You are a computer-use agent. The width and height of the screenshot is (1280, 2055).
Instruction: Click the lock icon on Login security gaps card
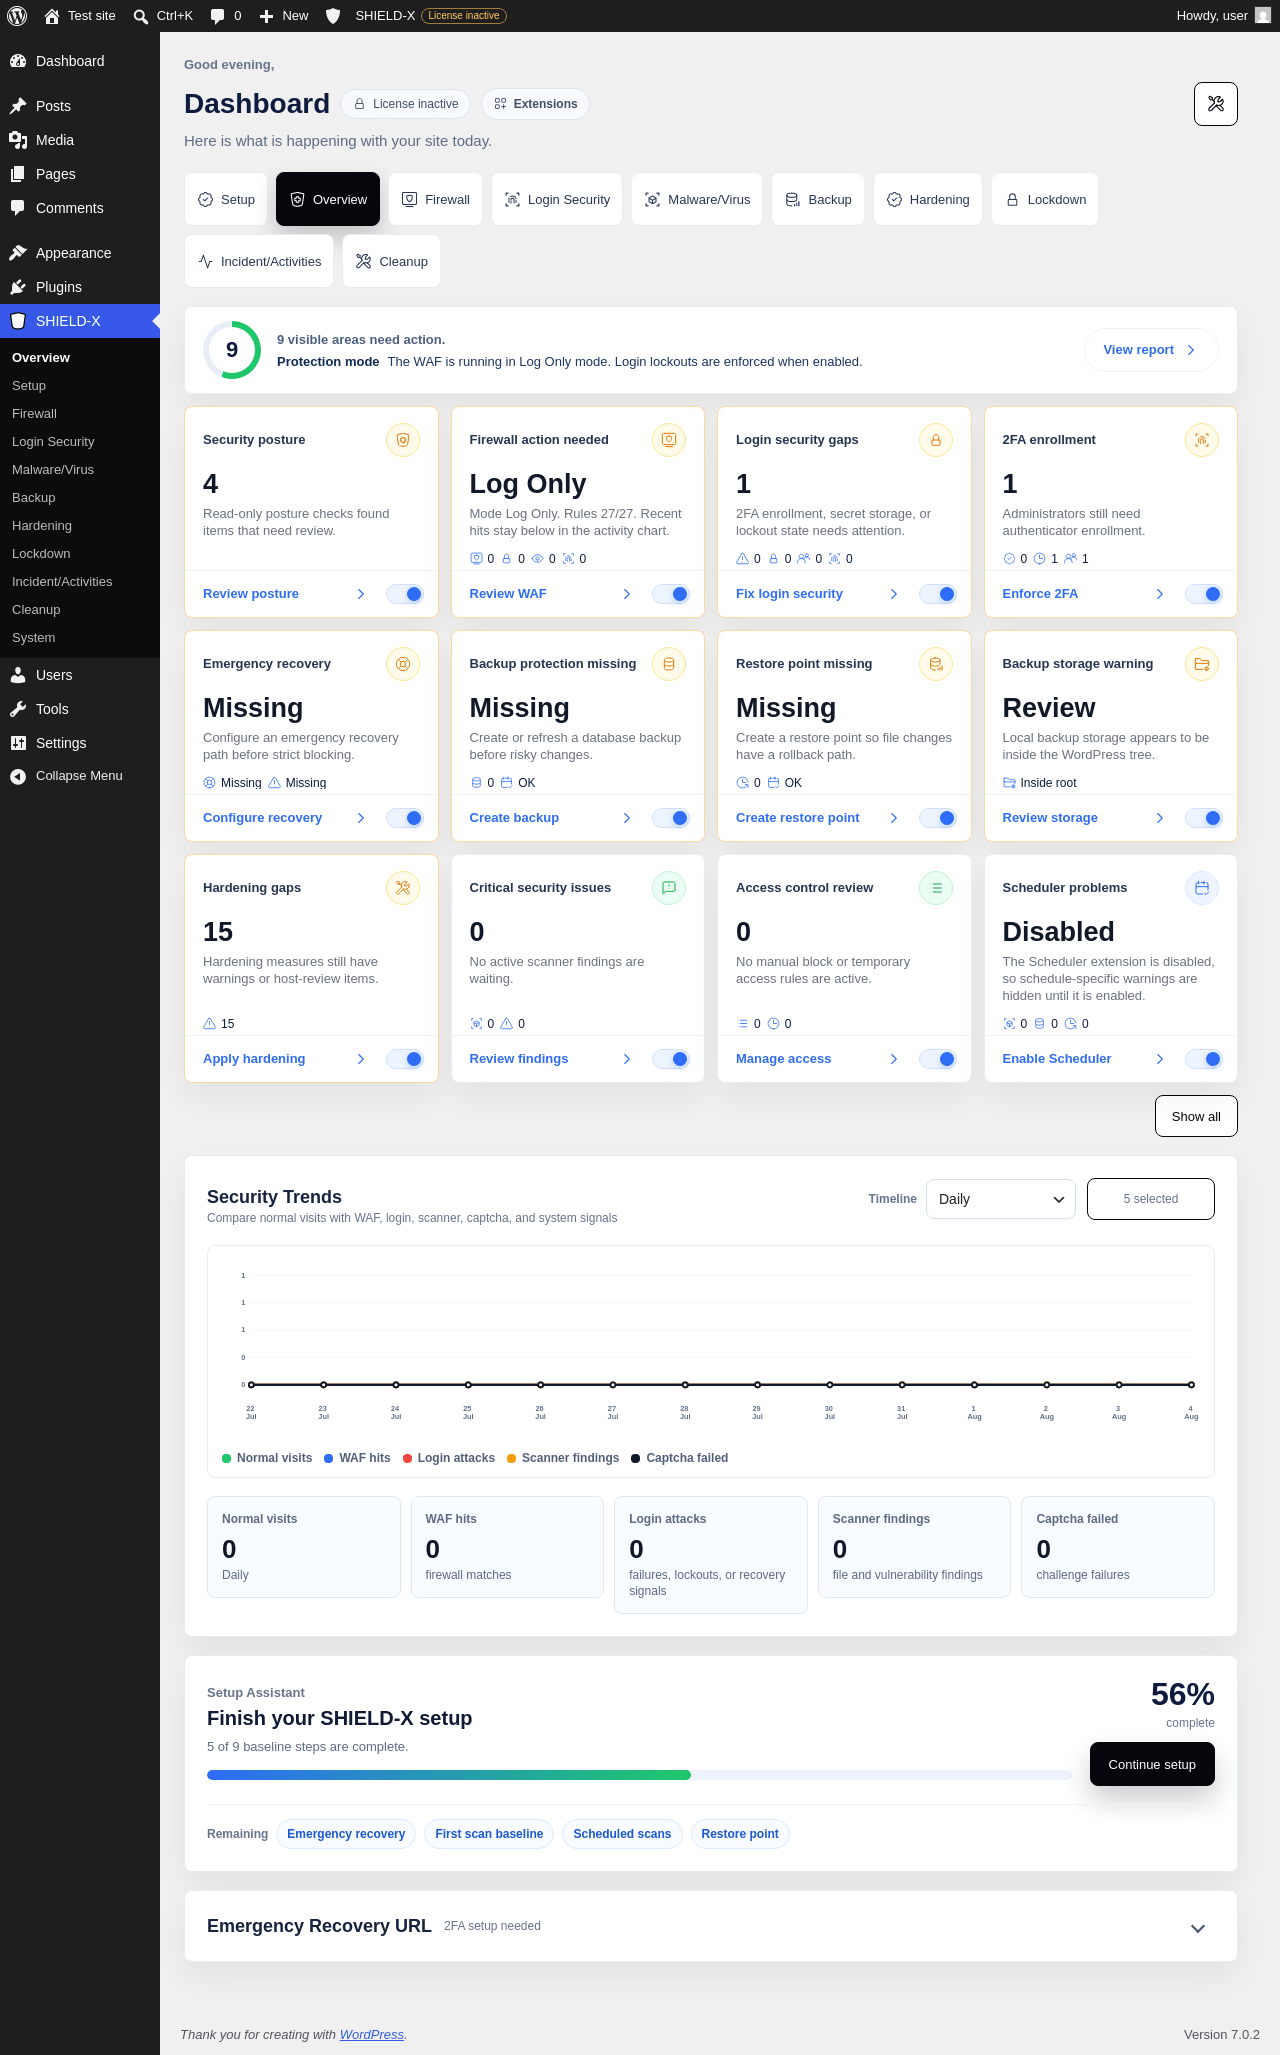[x=936, y=440]
